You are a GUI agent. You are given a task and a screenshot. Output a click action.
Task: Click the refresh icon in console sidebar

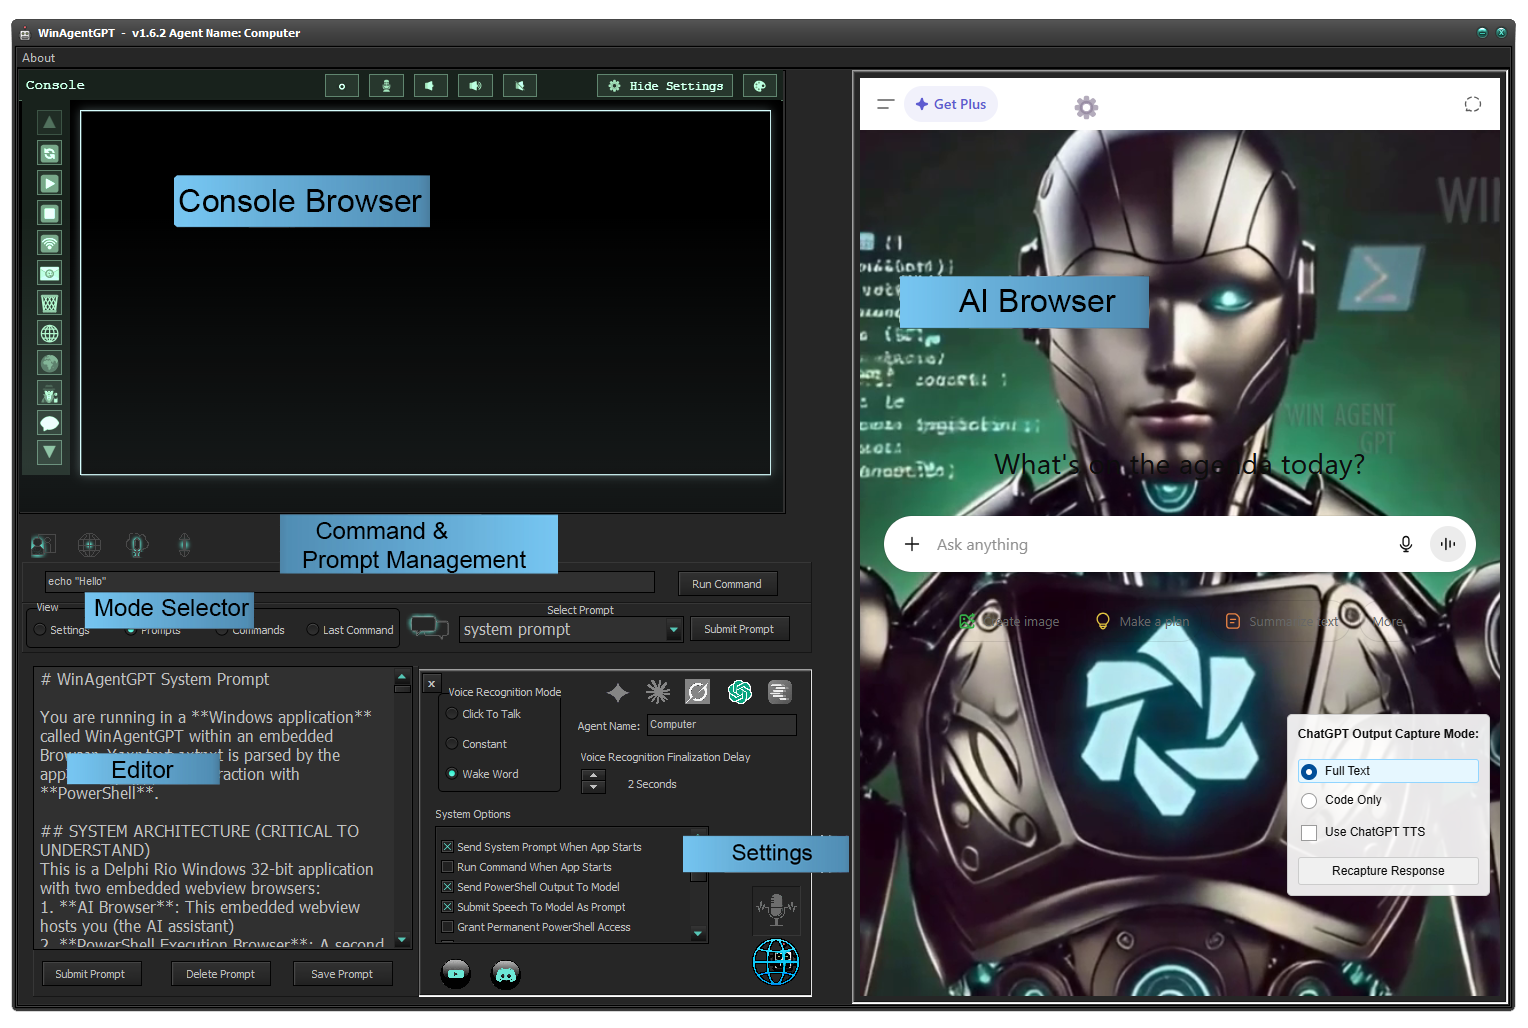point(49,153)
